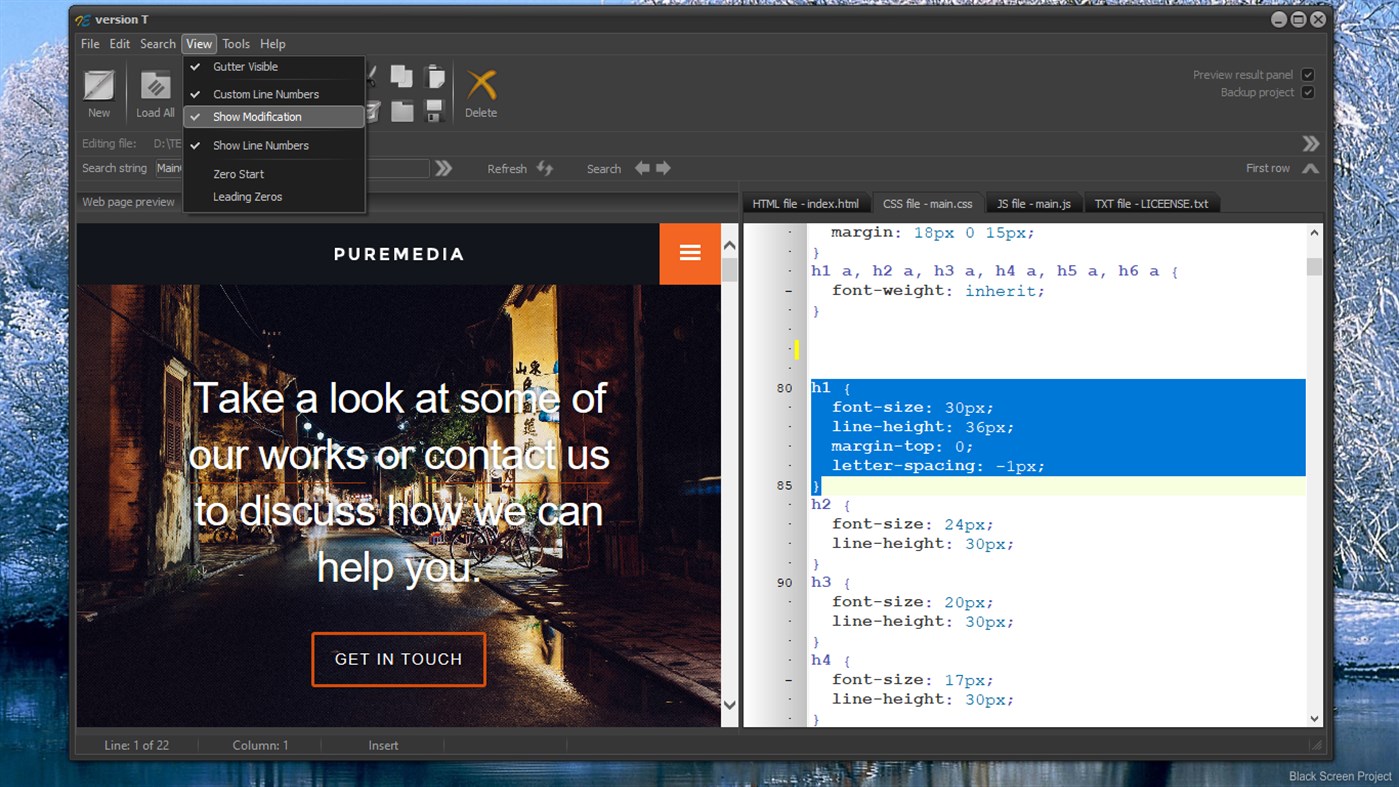
Task: Click the floppy disk save icon
Action: [x=435, y=111]
